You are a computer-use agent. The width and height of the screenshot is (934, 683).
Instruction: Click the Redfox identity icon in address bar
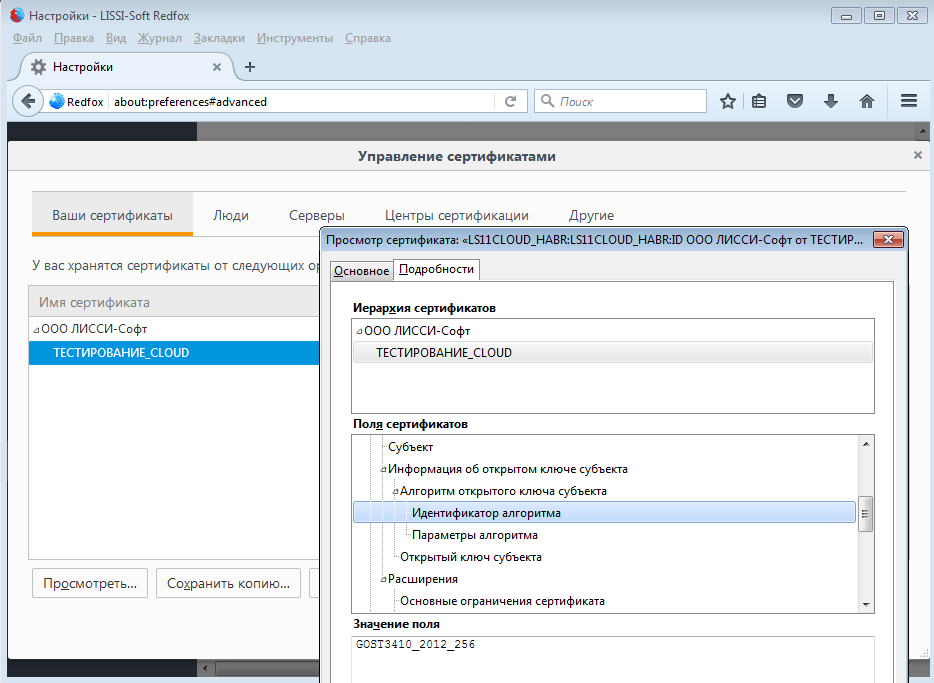click(x=57, y=101)
